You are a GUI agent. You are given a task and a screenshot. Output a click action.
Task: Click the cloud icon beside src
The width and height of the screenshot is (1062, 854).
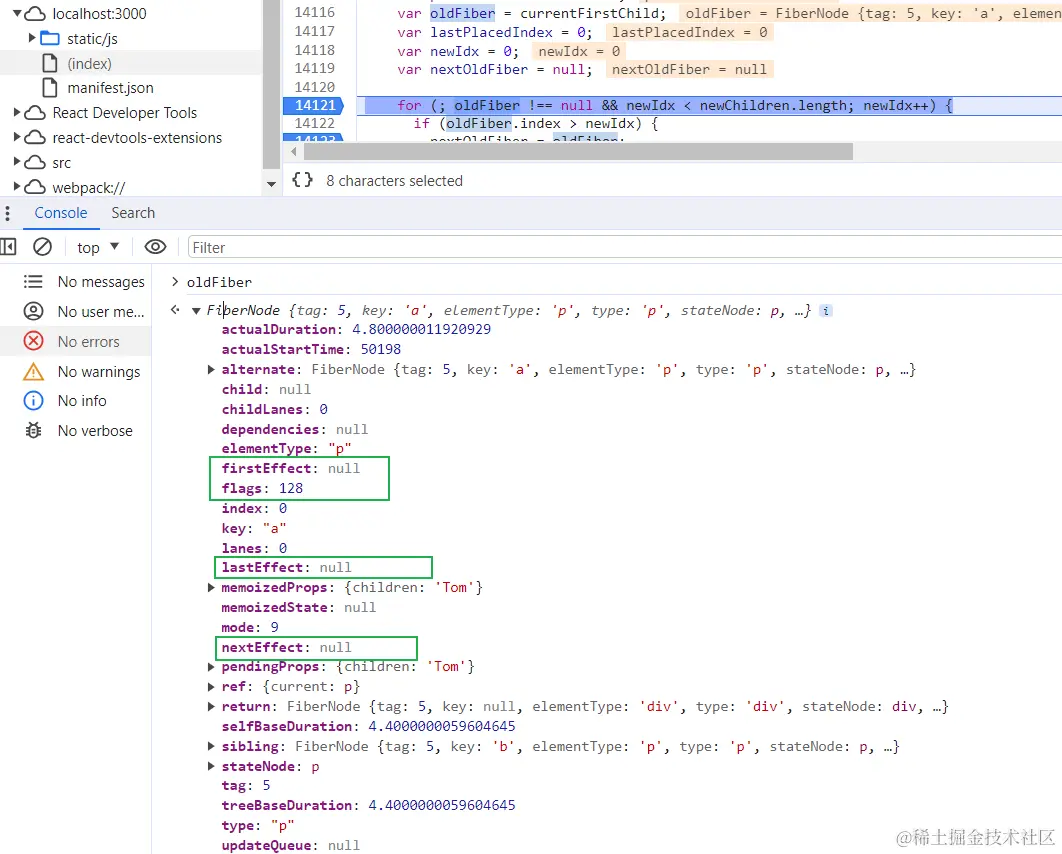pos(35,162)
